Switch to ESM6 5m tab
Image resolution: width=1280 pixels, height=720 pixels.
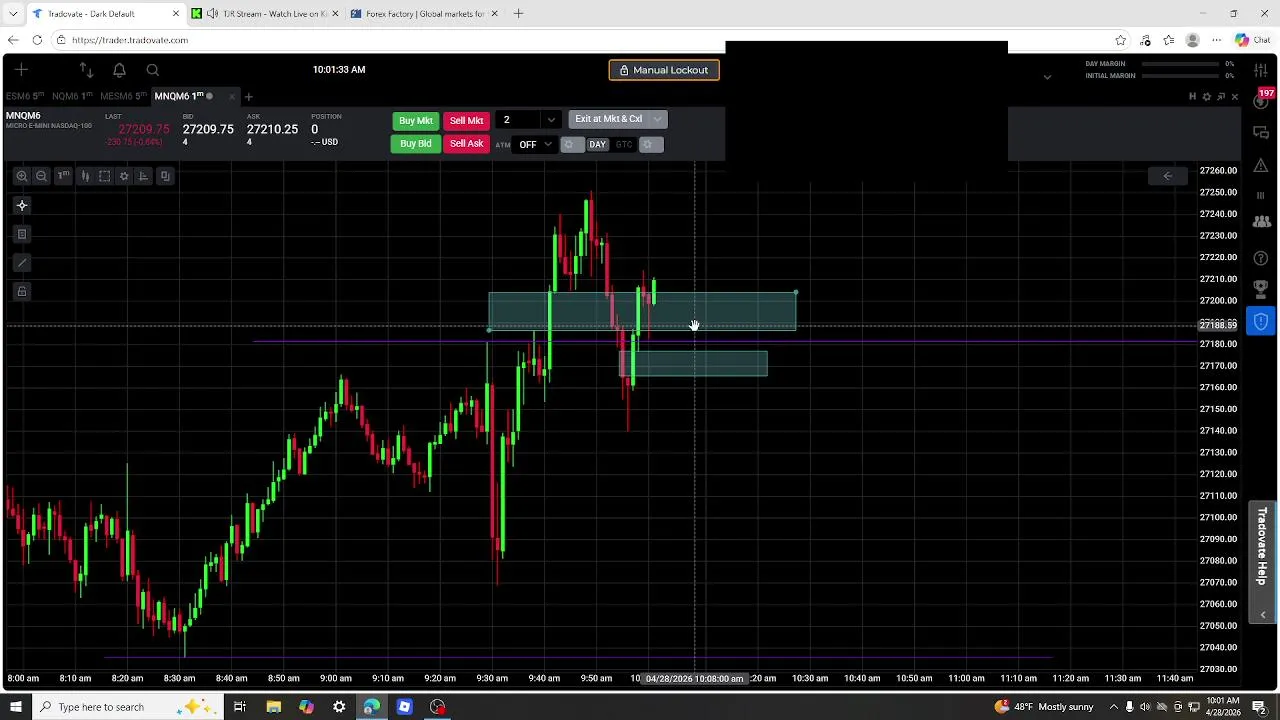[25, 96]
